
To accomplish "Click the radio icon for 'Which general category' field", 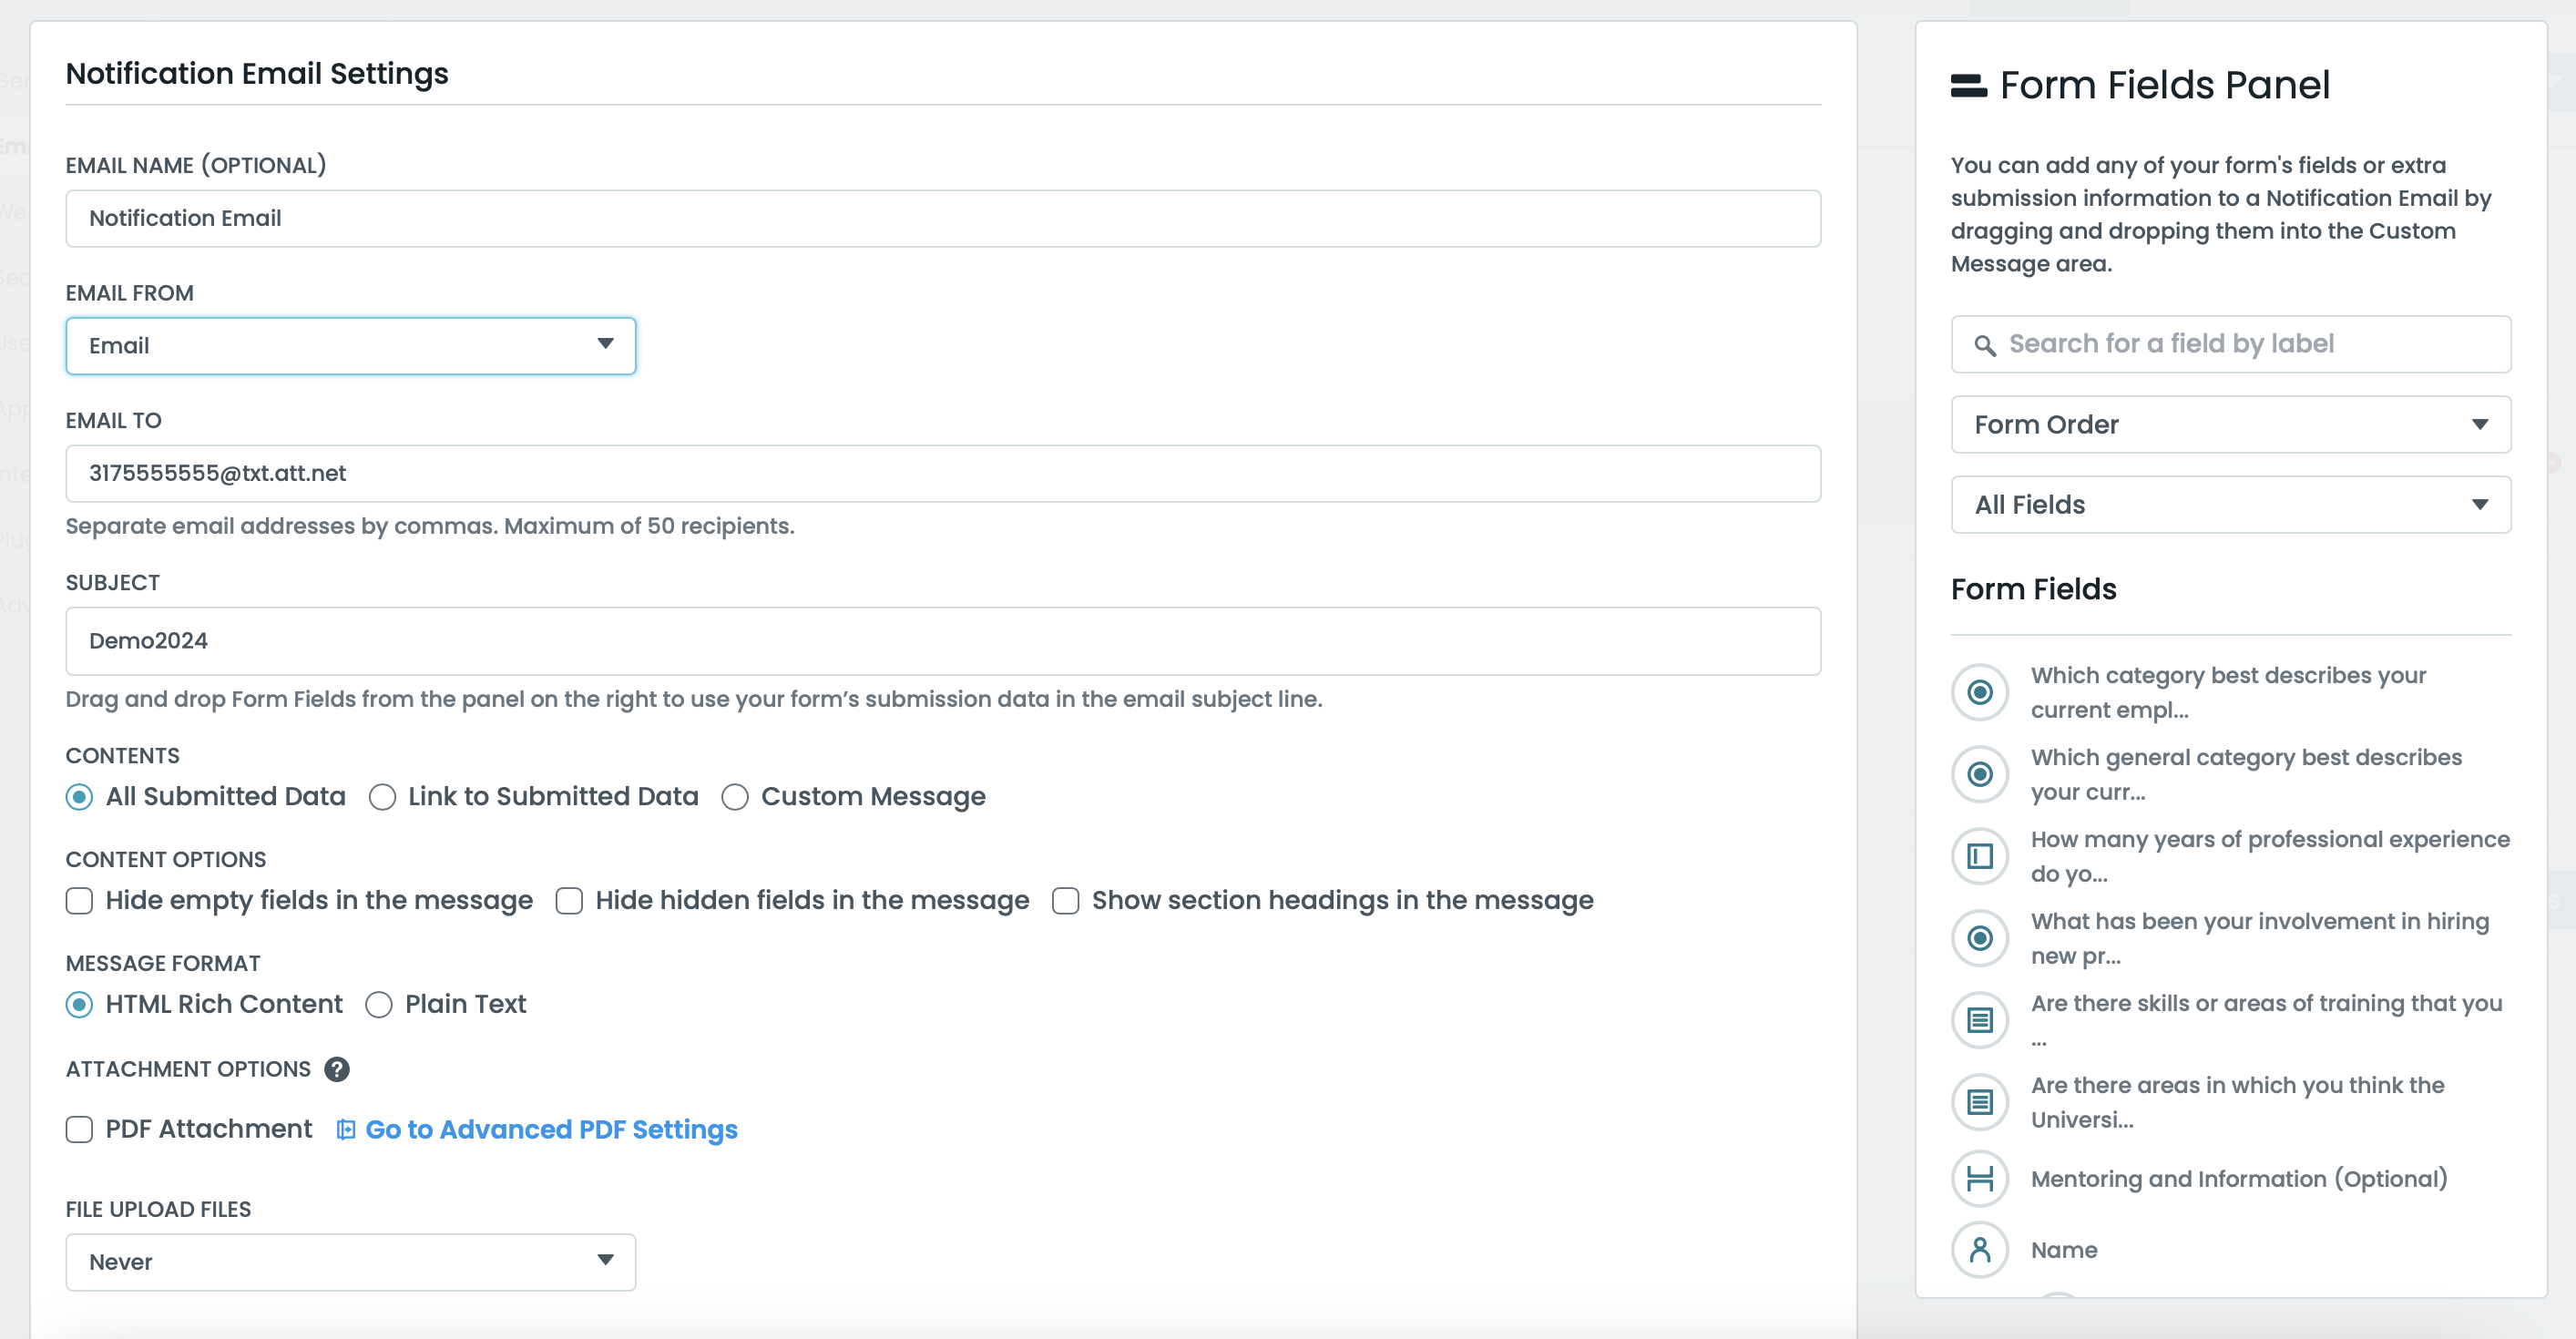I will [x=1979, y=774].
